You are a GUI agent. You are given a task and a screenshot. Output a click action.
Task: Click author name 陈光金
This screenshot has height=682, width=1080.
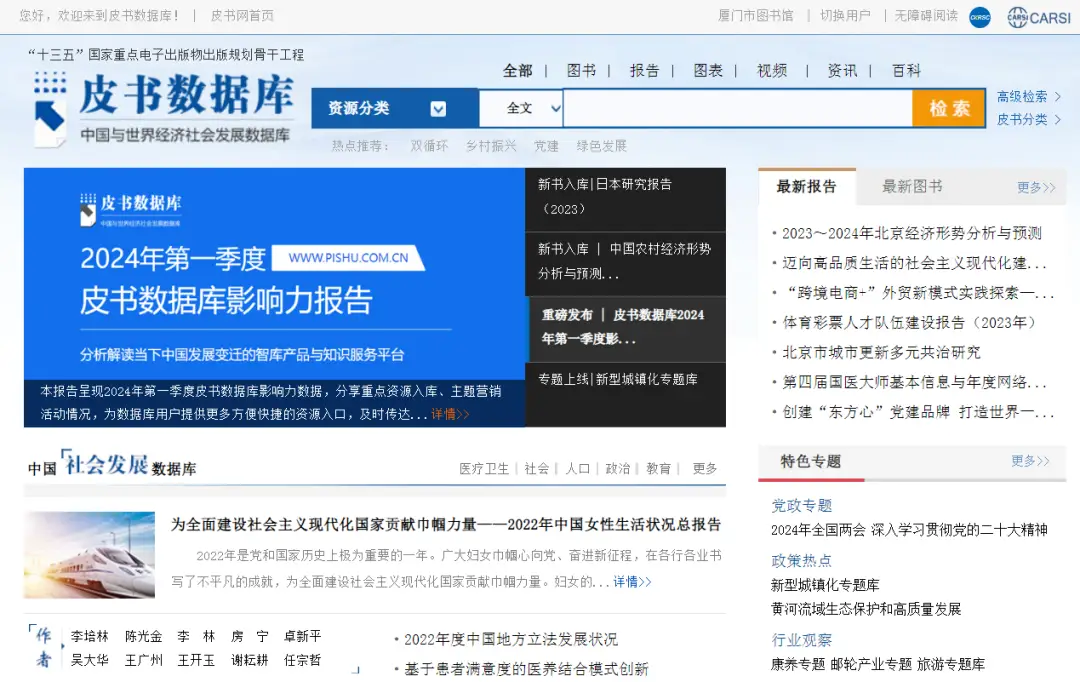(x=143, y=637)
